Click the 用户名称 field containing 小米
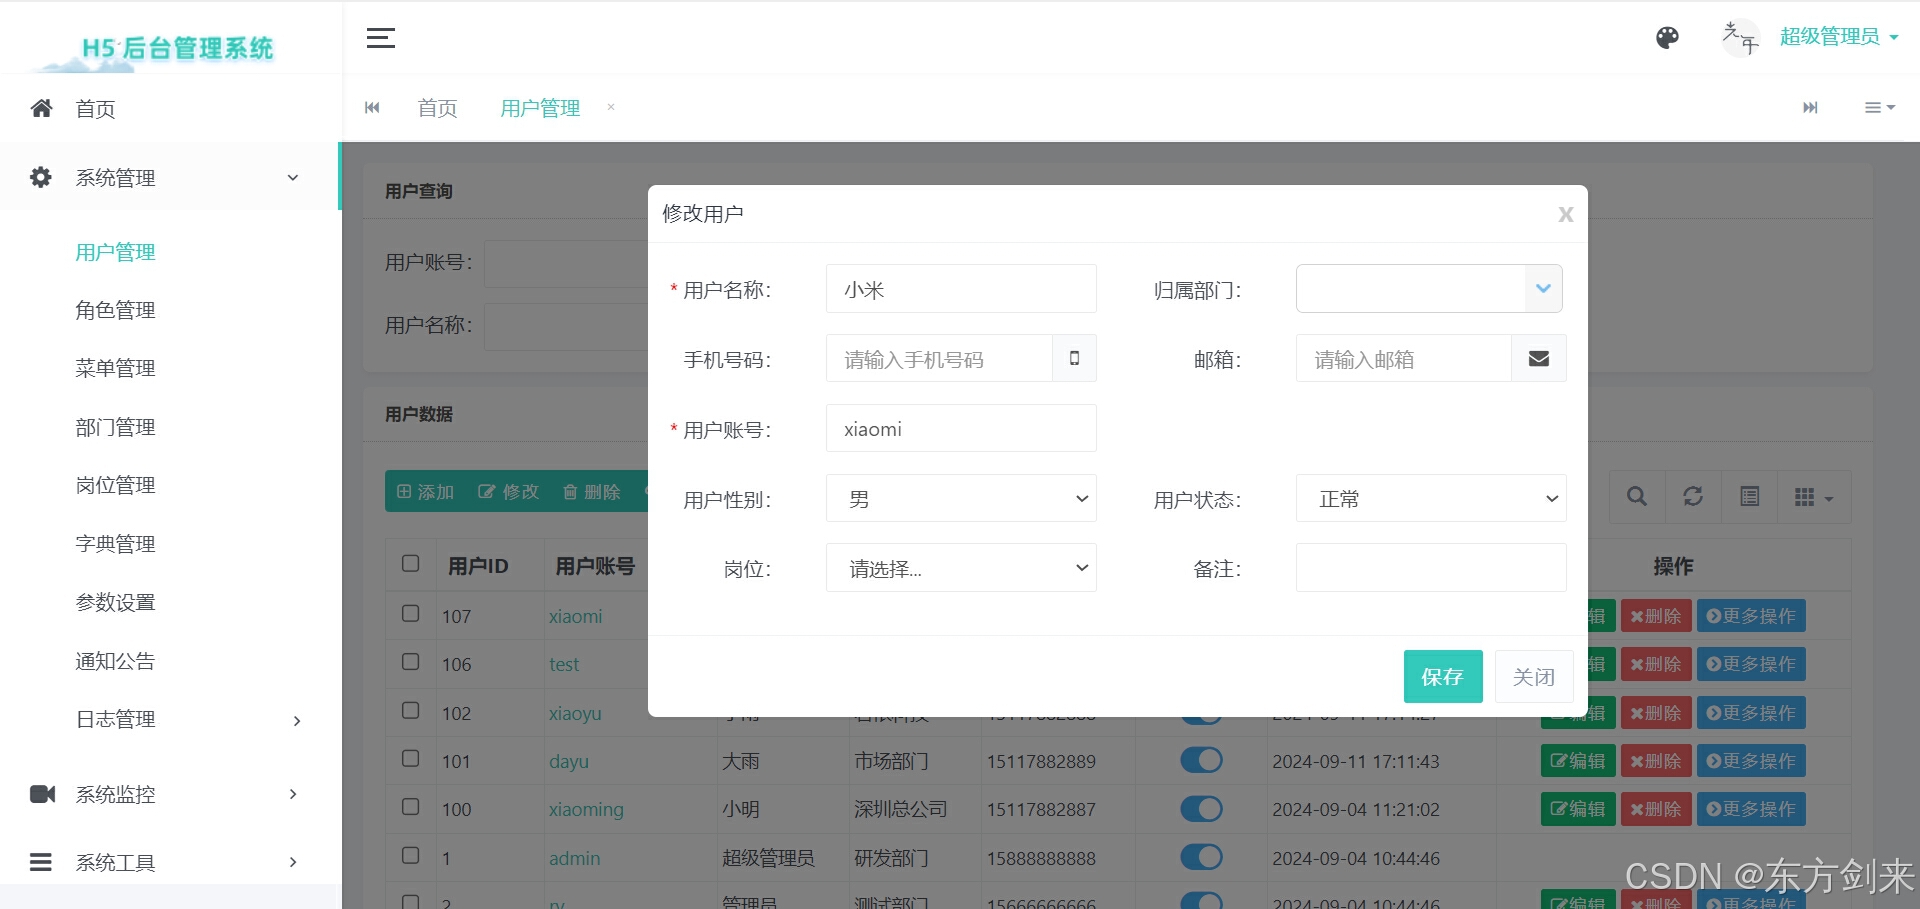Viewport: 1920px width, 909px height. pos(961,289)
